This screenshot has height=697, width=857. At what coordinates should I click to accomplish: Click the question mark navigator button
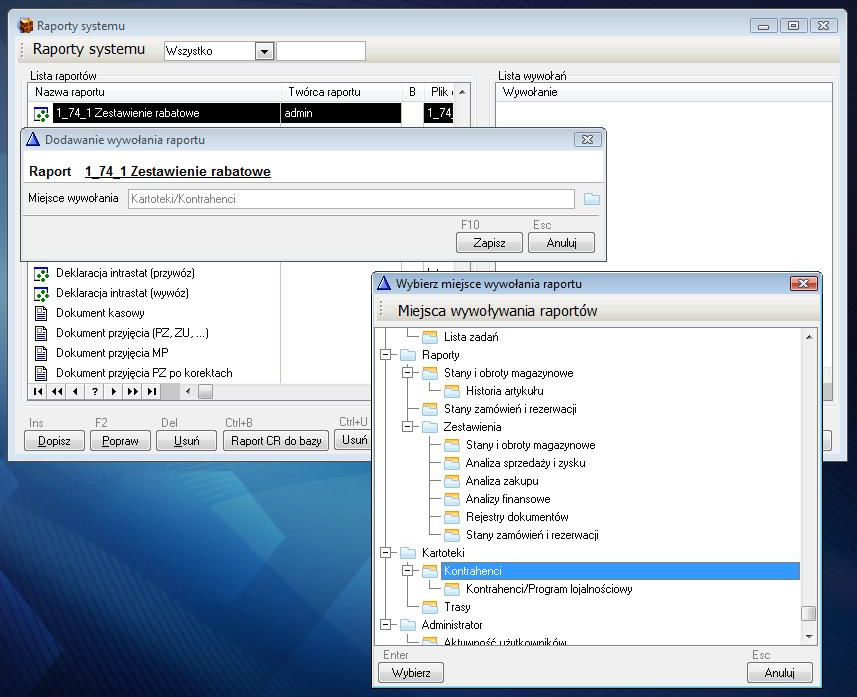pyautogui.click(x=95, y=392)
